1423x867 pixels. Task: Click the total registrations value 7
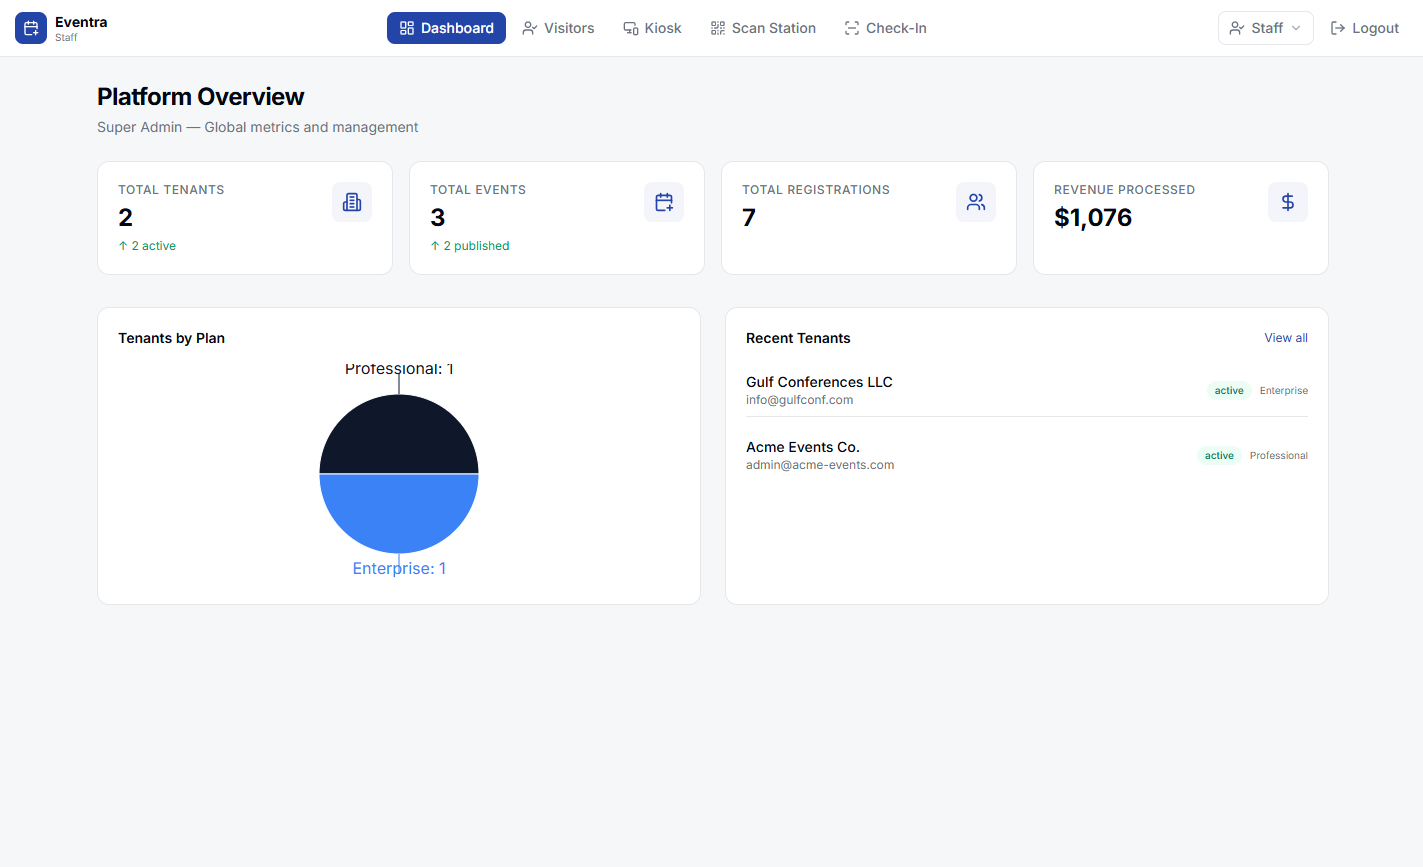pos(749,217)
